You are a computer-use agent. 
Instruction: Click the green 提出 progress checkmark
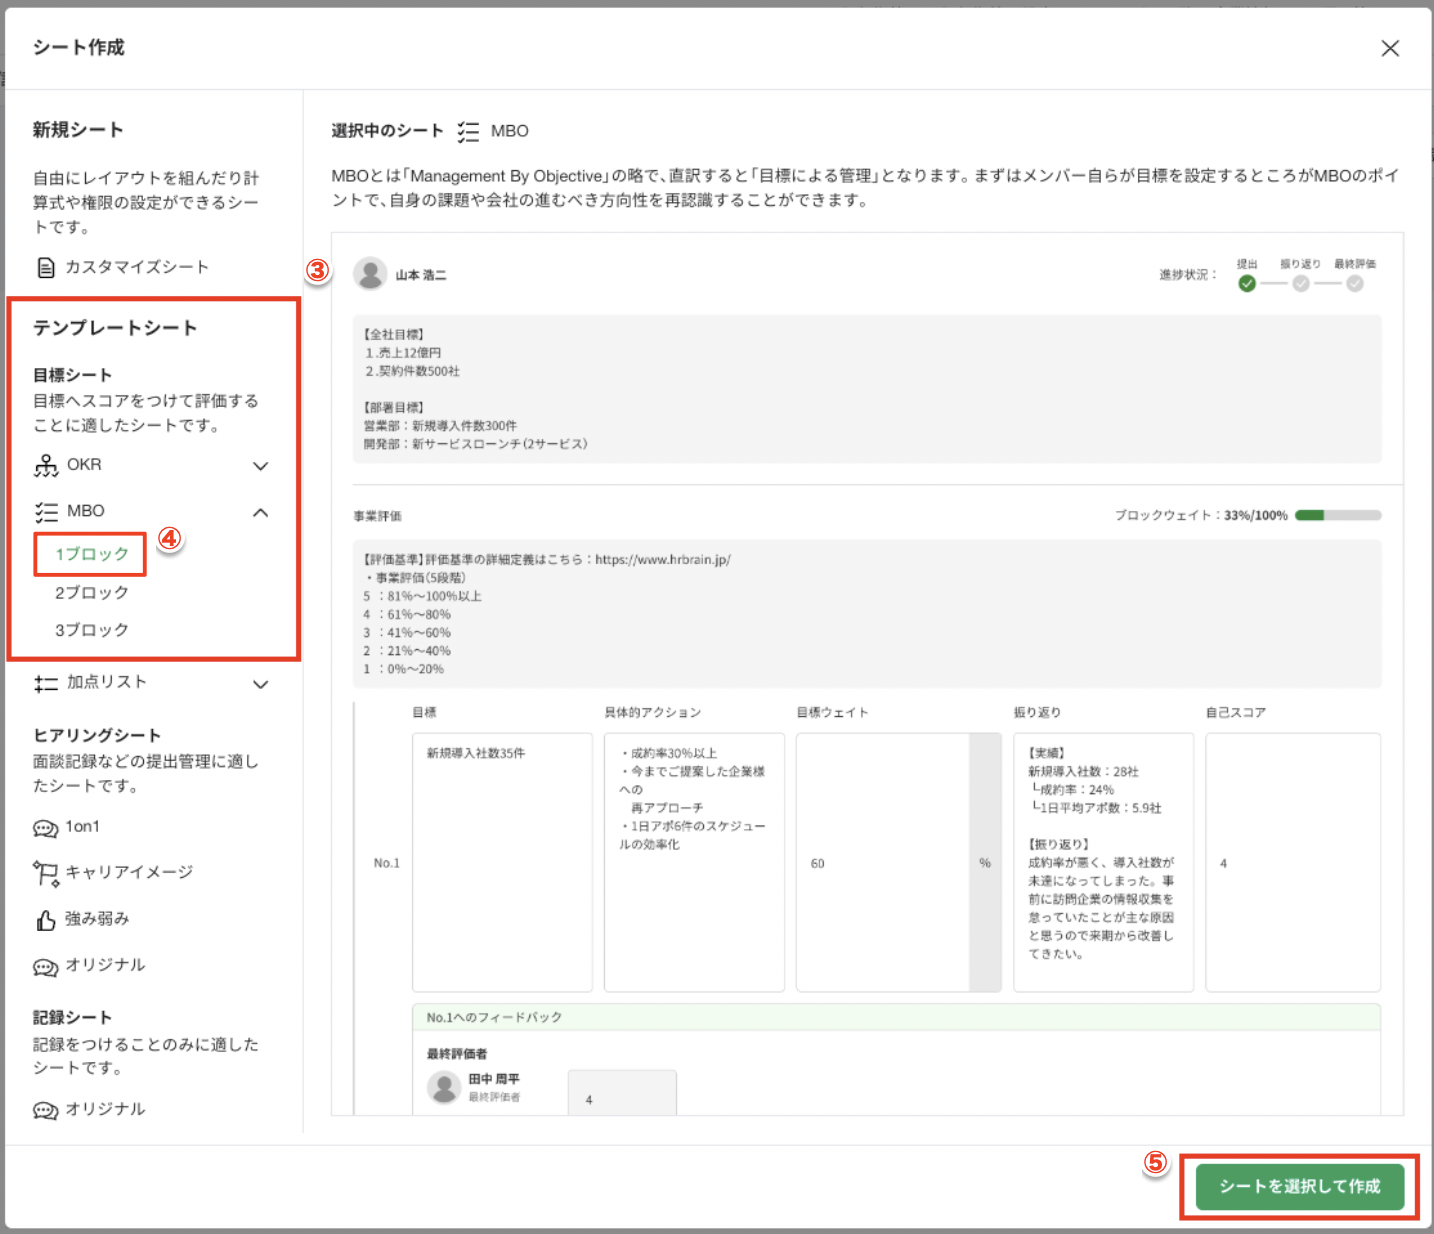(x=1246, y=284)
